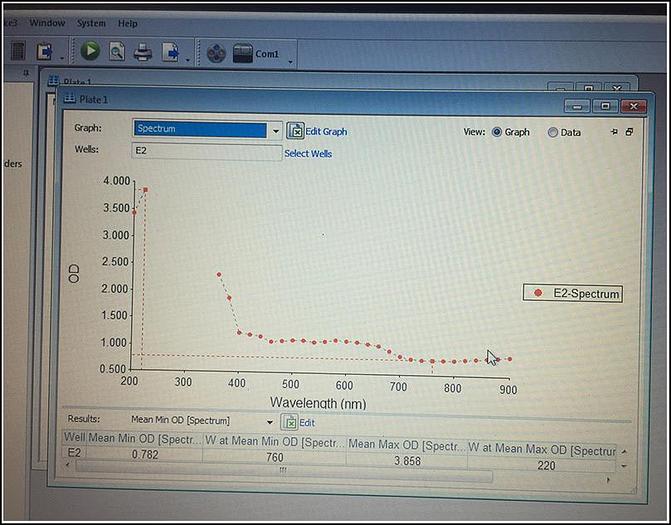This screenshot has height=525, width=671.
Task: Expand the Graph Spectrum dropdown
Action: 276,131
